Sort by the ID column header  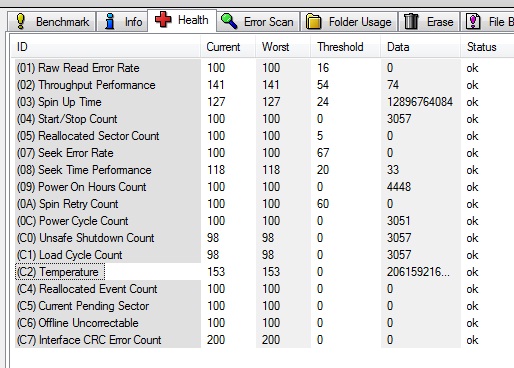click(107, 47)
